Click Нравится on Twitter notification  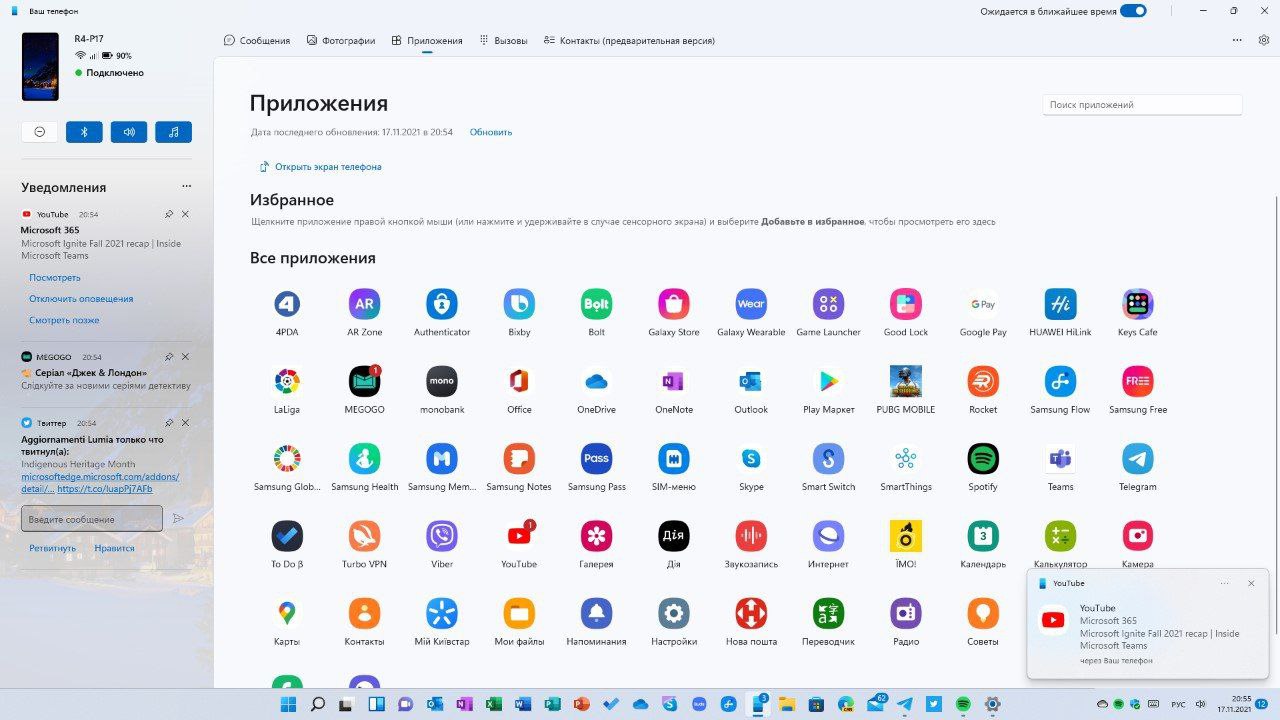point(114,548)
